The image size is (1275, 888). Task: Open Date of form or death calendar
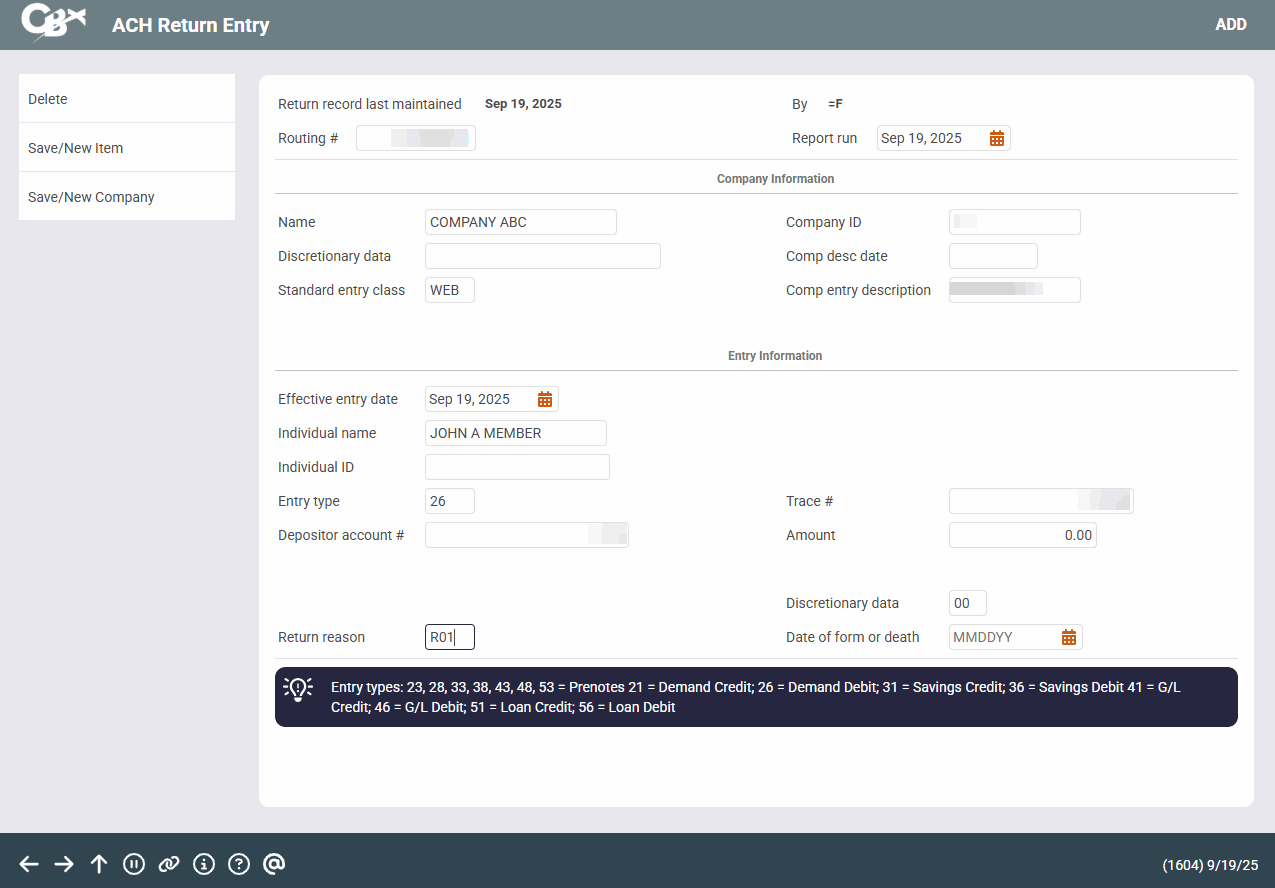pyautogui.click(x=1068, y=637)
